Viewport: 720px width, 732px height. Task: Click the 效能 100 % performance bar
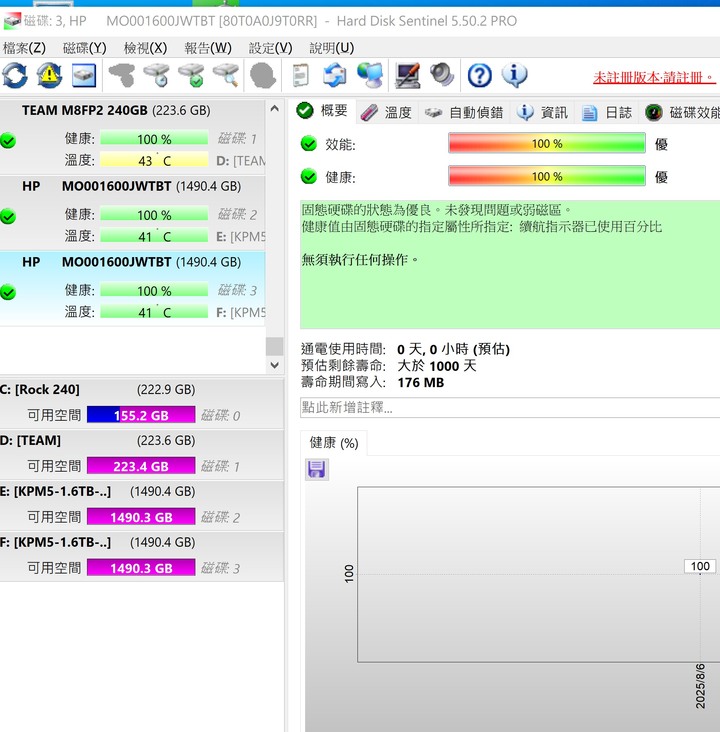(547, 143)
